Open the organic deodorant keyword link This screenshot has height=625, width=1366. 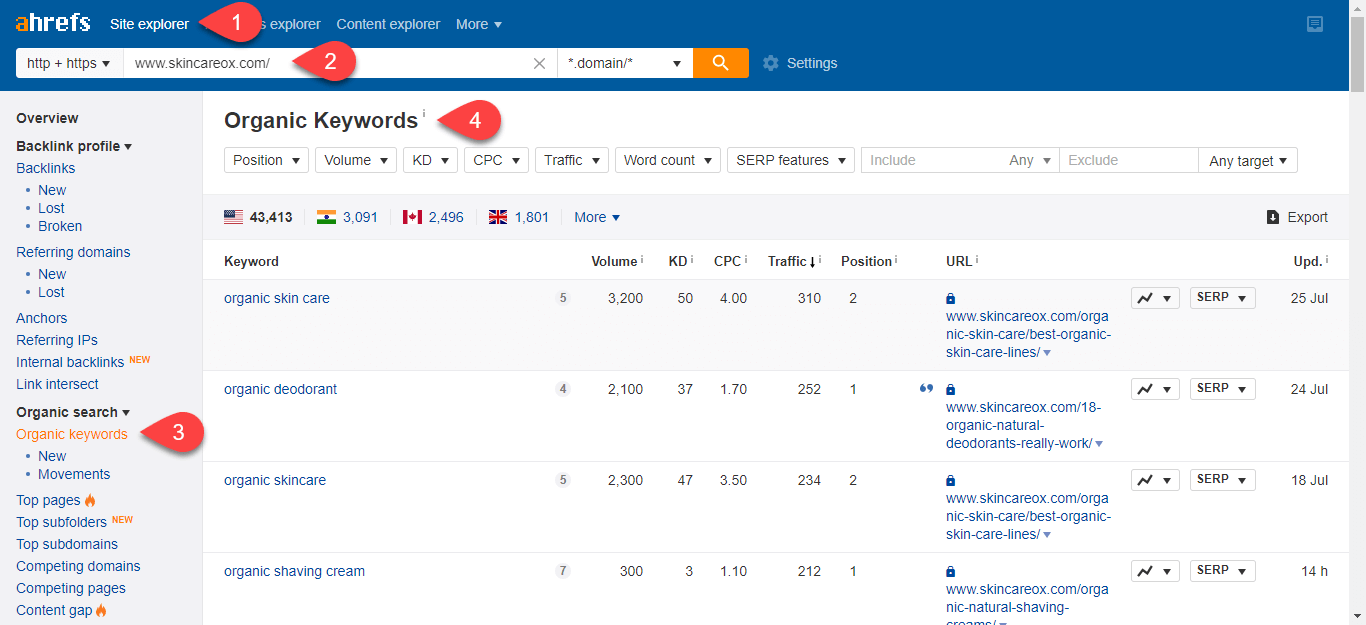click(x=281, y=389)
